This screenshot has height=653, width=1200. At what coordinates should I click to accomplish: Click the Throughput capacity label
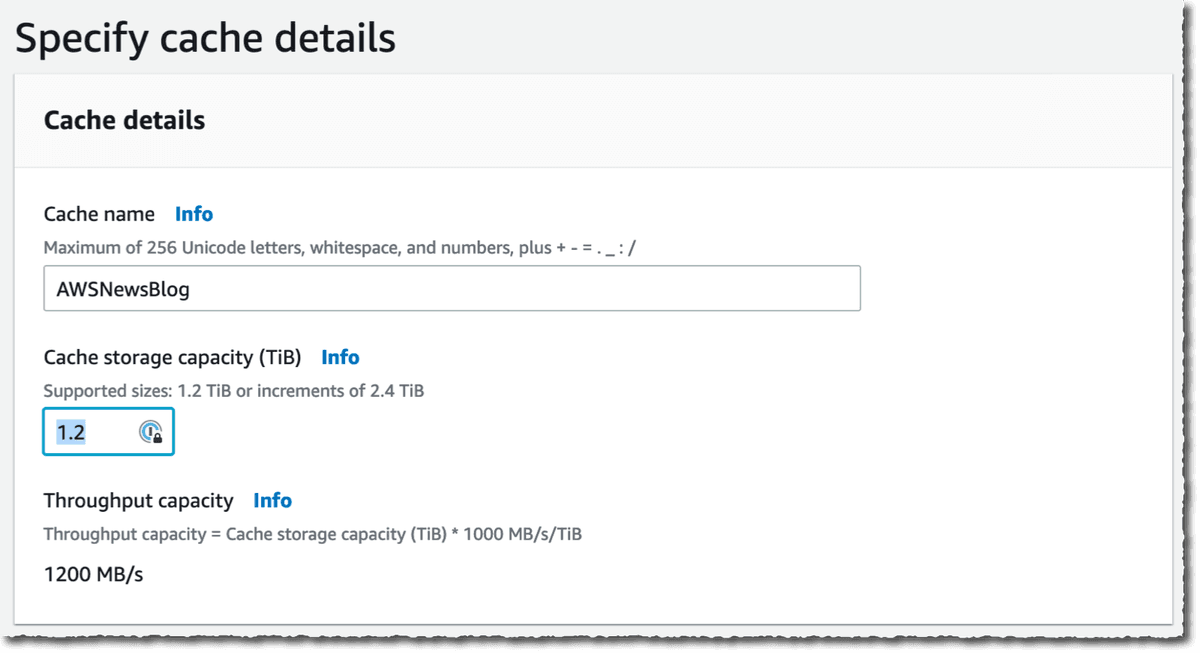(138, 500)
